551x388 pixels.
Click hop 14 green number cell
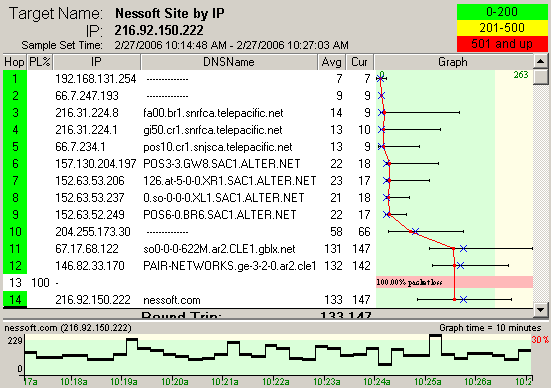pos(15,299)
